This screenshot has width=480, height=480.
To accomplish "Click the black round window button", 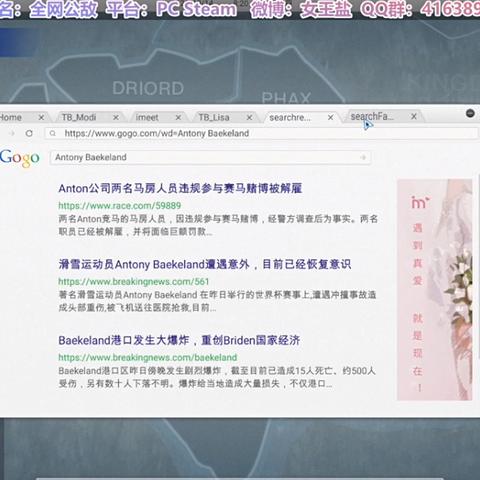I will point(470,113).
